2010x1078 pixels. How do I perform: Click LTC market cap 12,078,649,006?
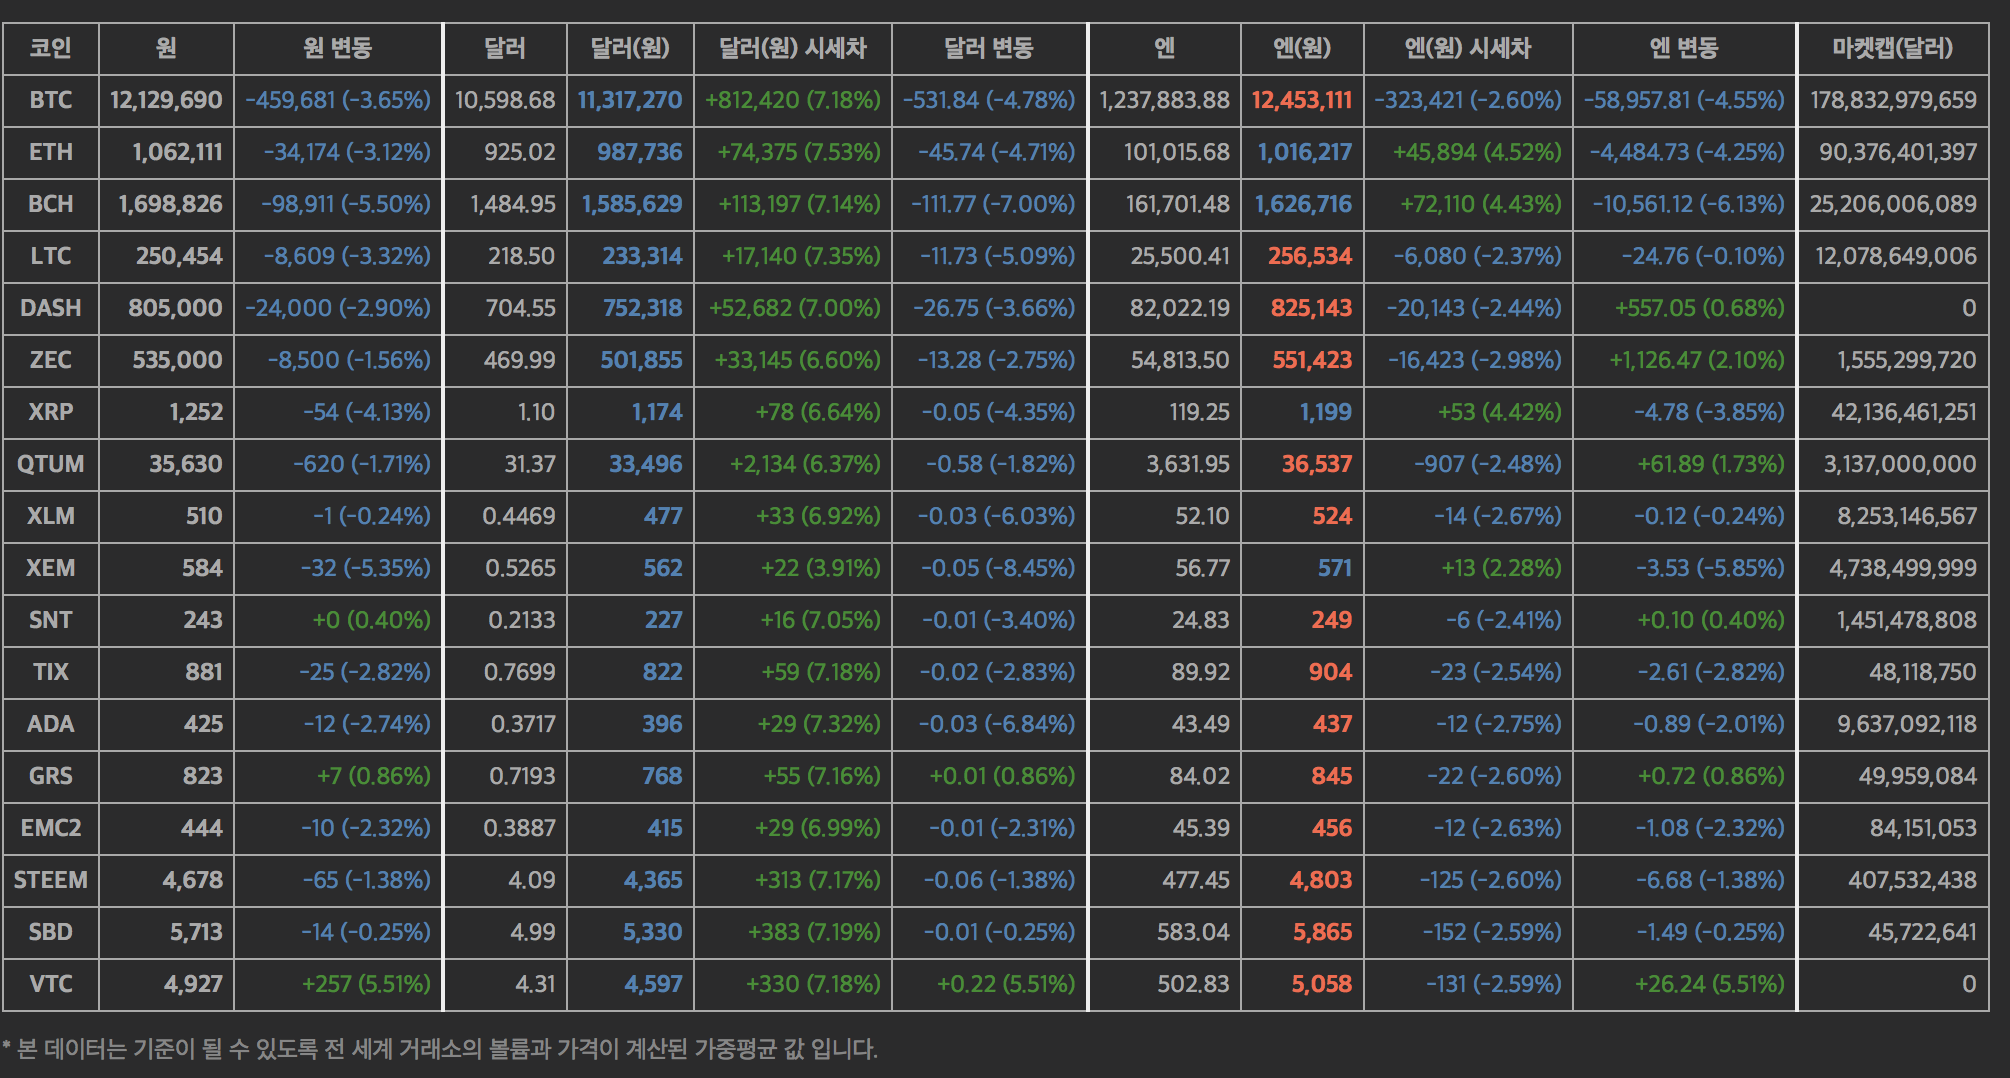(1896, 256)
